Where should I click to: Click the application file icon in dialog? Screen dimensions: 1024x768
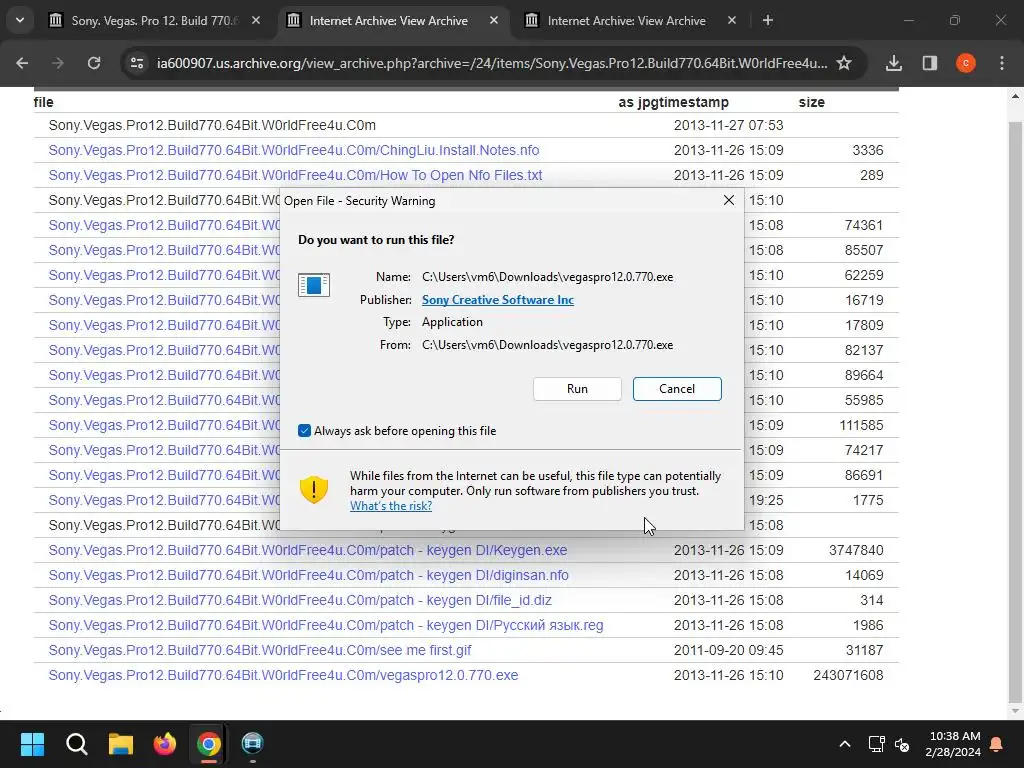pyautogui.click(x=314, y=285)
